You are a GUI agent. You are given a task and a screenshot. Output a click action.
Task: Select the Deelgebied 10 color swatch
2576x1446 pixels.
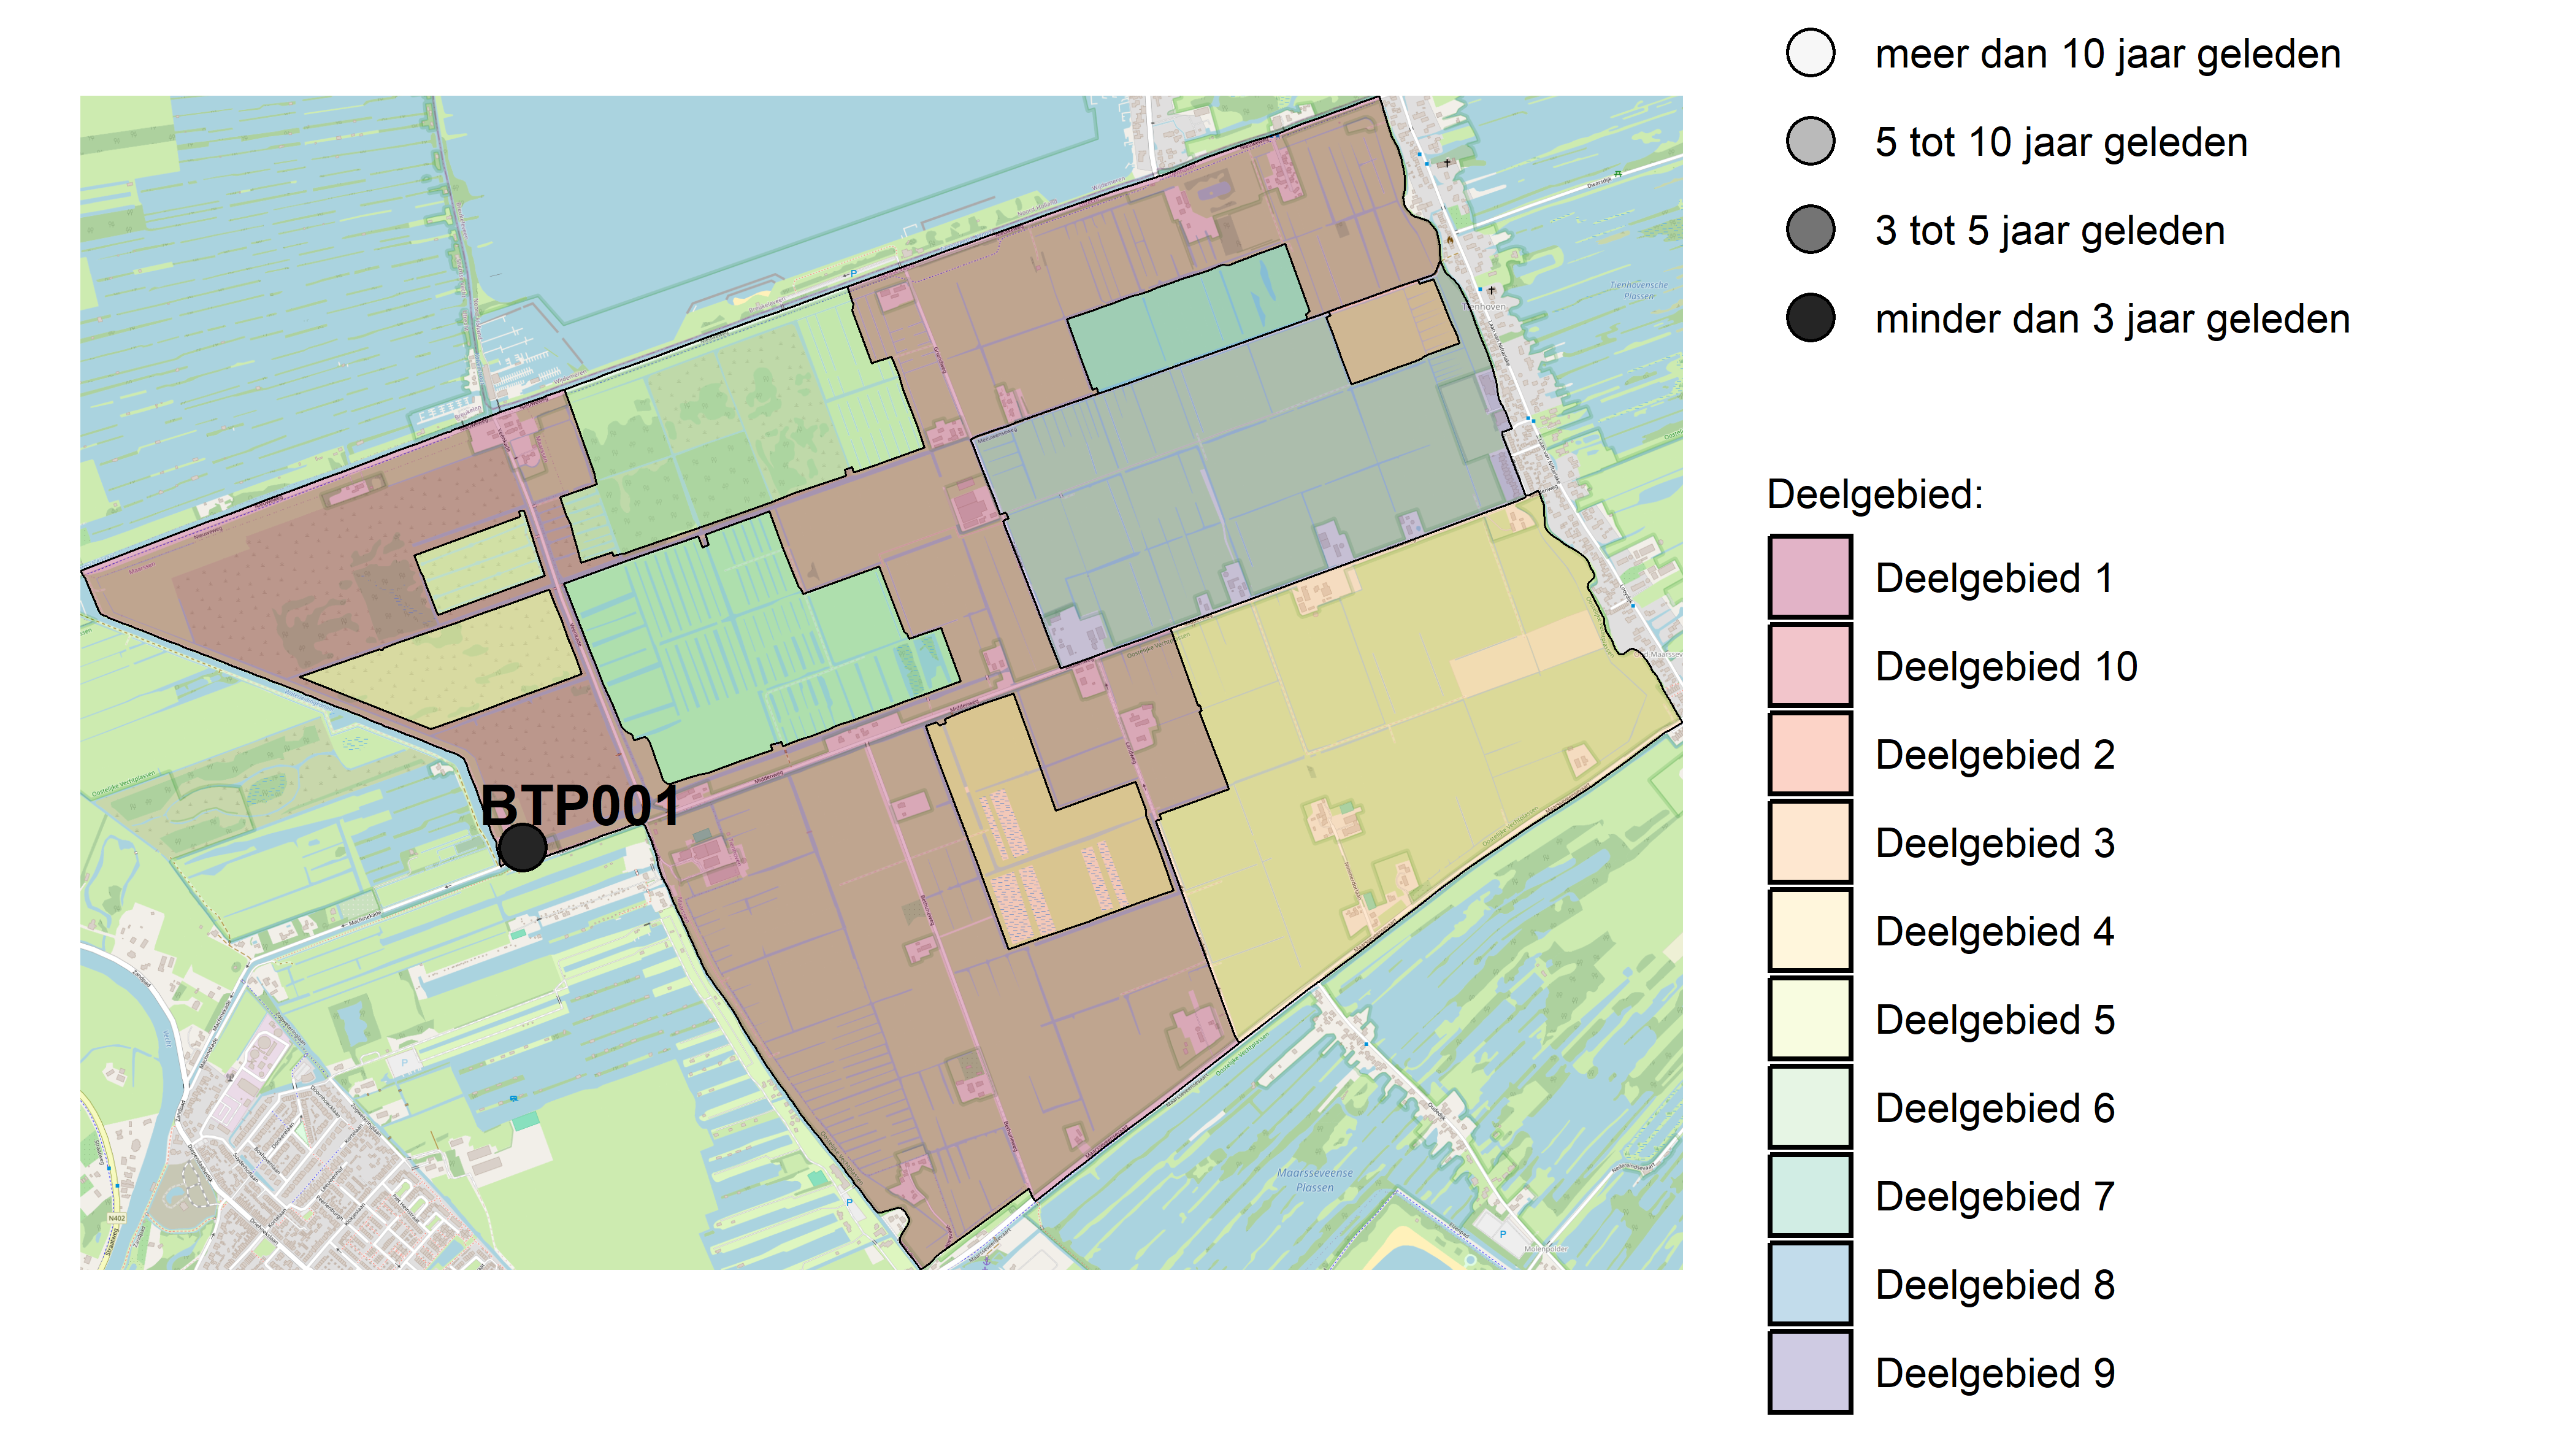point(1810,665)
